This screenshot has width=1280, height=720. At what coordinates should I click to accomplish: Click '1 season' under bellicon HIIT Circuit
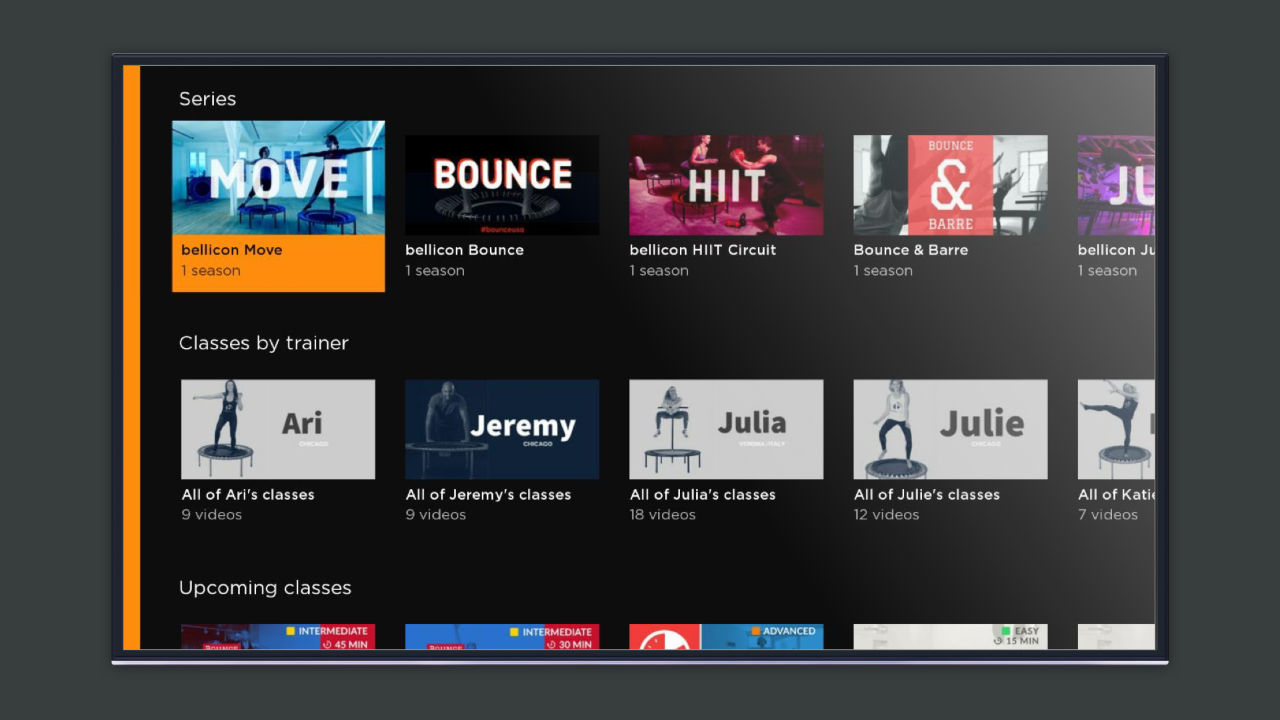(x=659, y=271)
